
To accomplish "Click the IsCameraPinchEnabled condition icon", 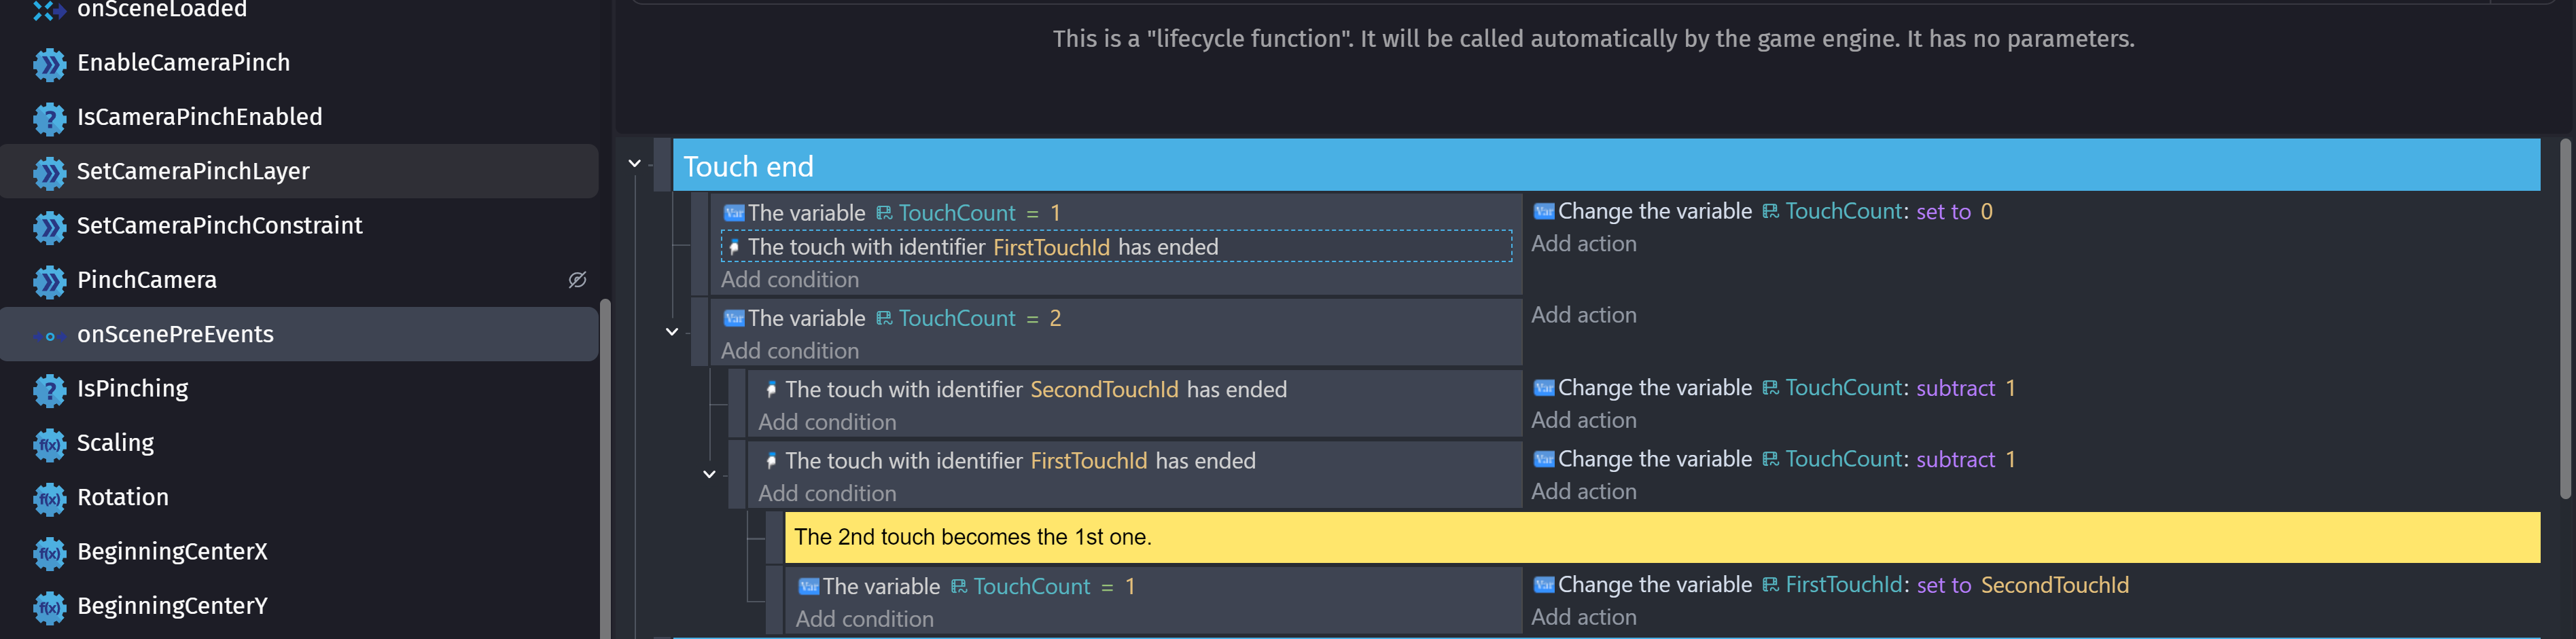I will point(49,118).
